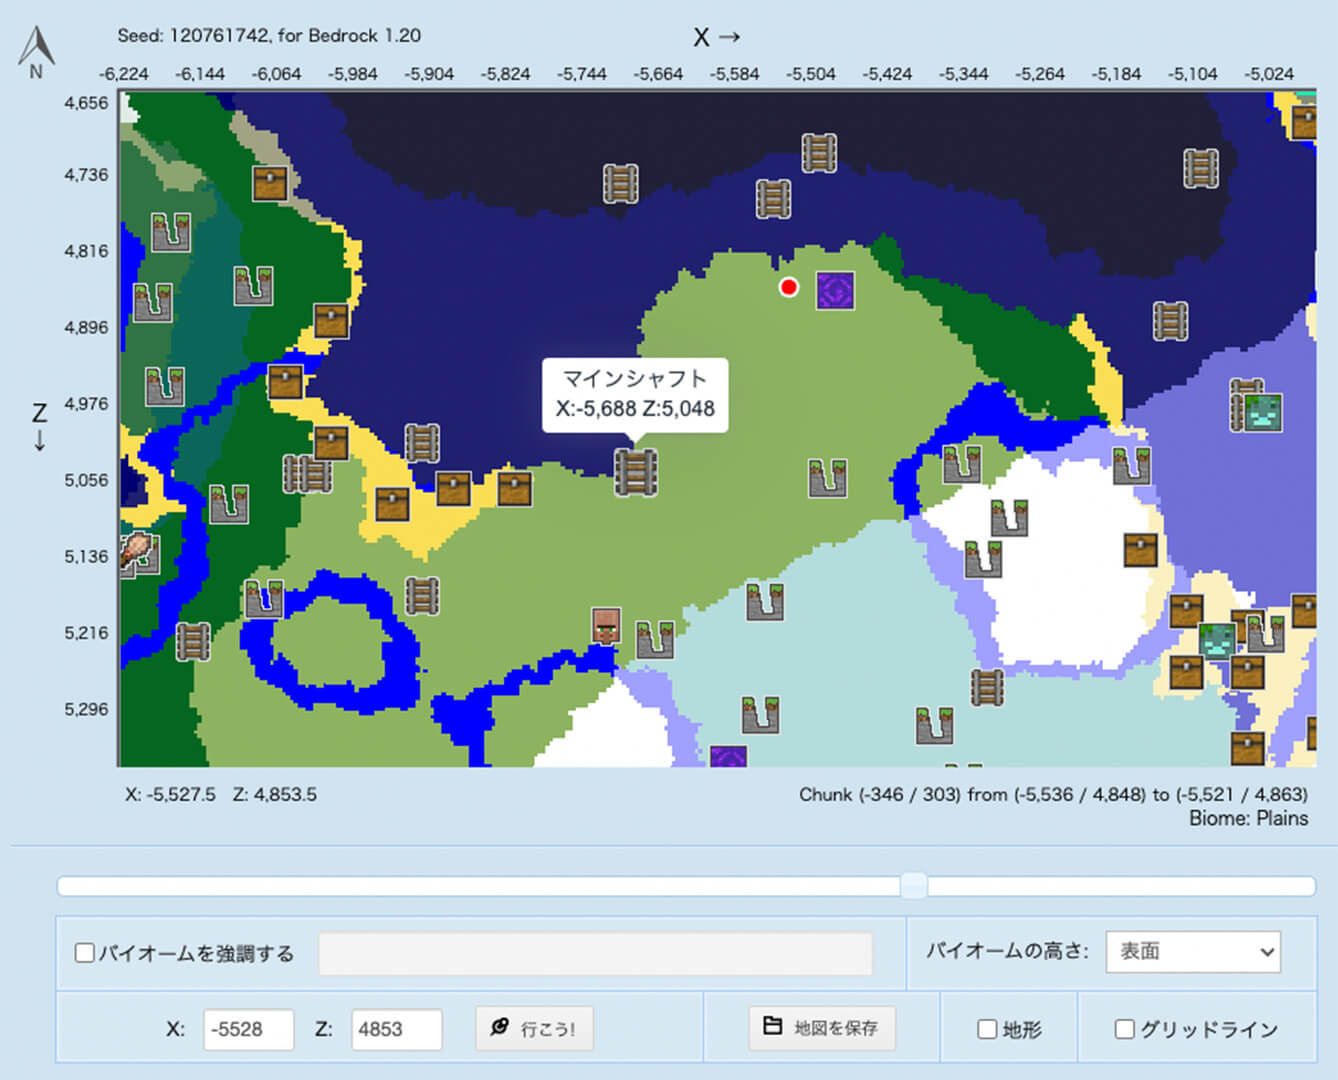The height and width of the screenshot is (1080, 1338).
Task: Select the mineshaft icon left of the river loop
Action: pyautogui.click(x=193, y=641)
